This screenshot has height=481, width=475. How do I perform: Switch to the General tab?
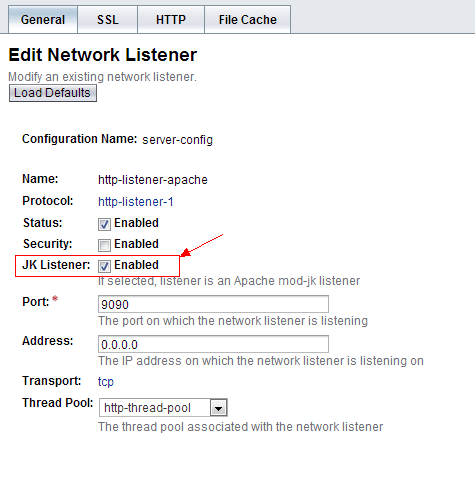(x=43, y=20)
